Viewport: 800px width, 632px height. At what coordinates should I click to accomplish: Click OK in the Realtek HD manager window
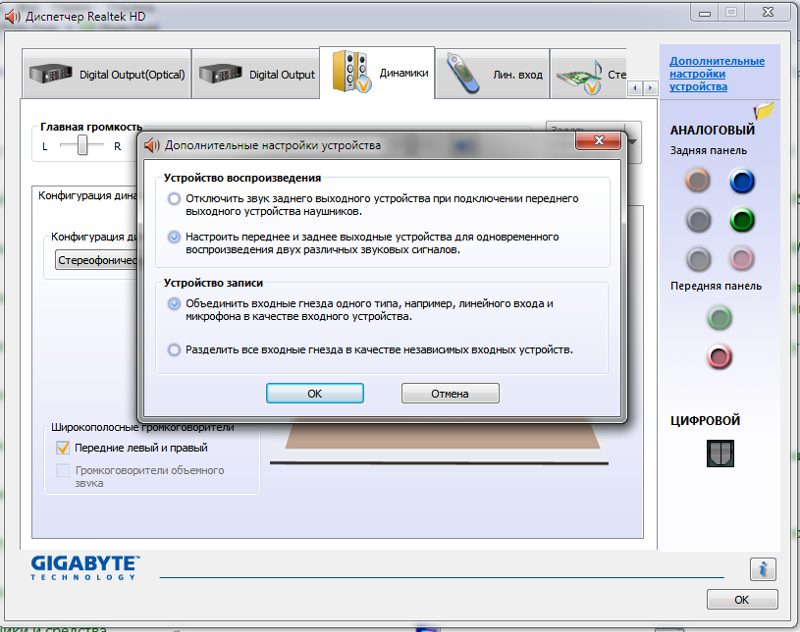pyautogui.click(x=742, y=599)
